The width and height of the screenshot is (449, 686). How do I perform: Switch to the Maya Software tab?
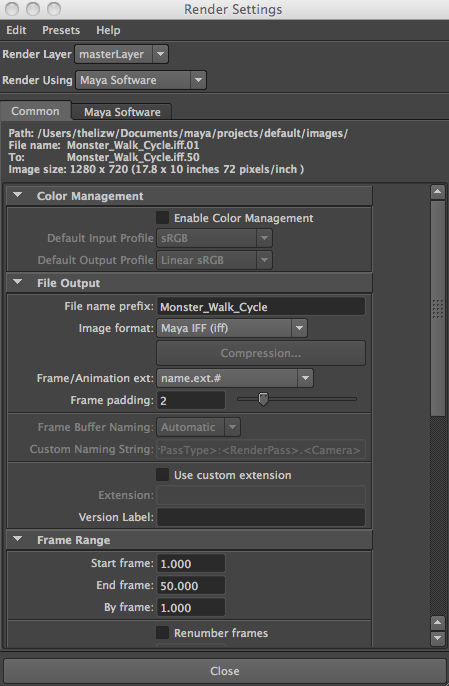pyautogui.click(x=122, y=112)
